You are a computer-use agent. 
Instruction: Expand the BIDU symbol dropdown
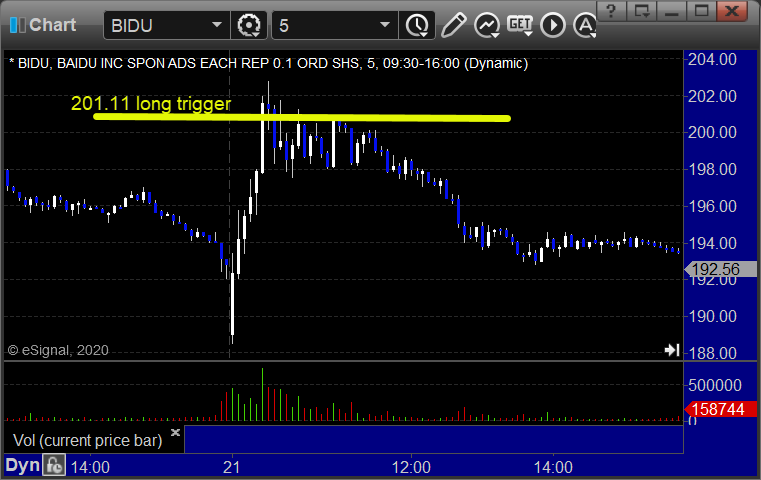tap(217, 25)
